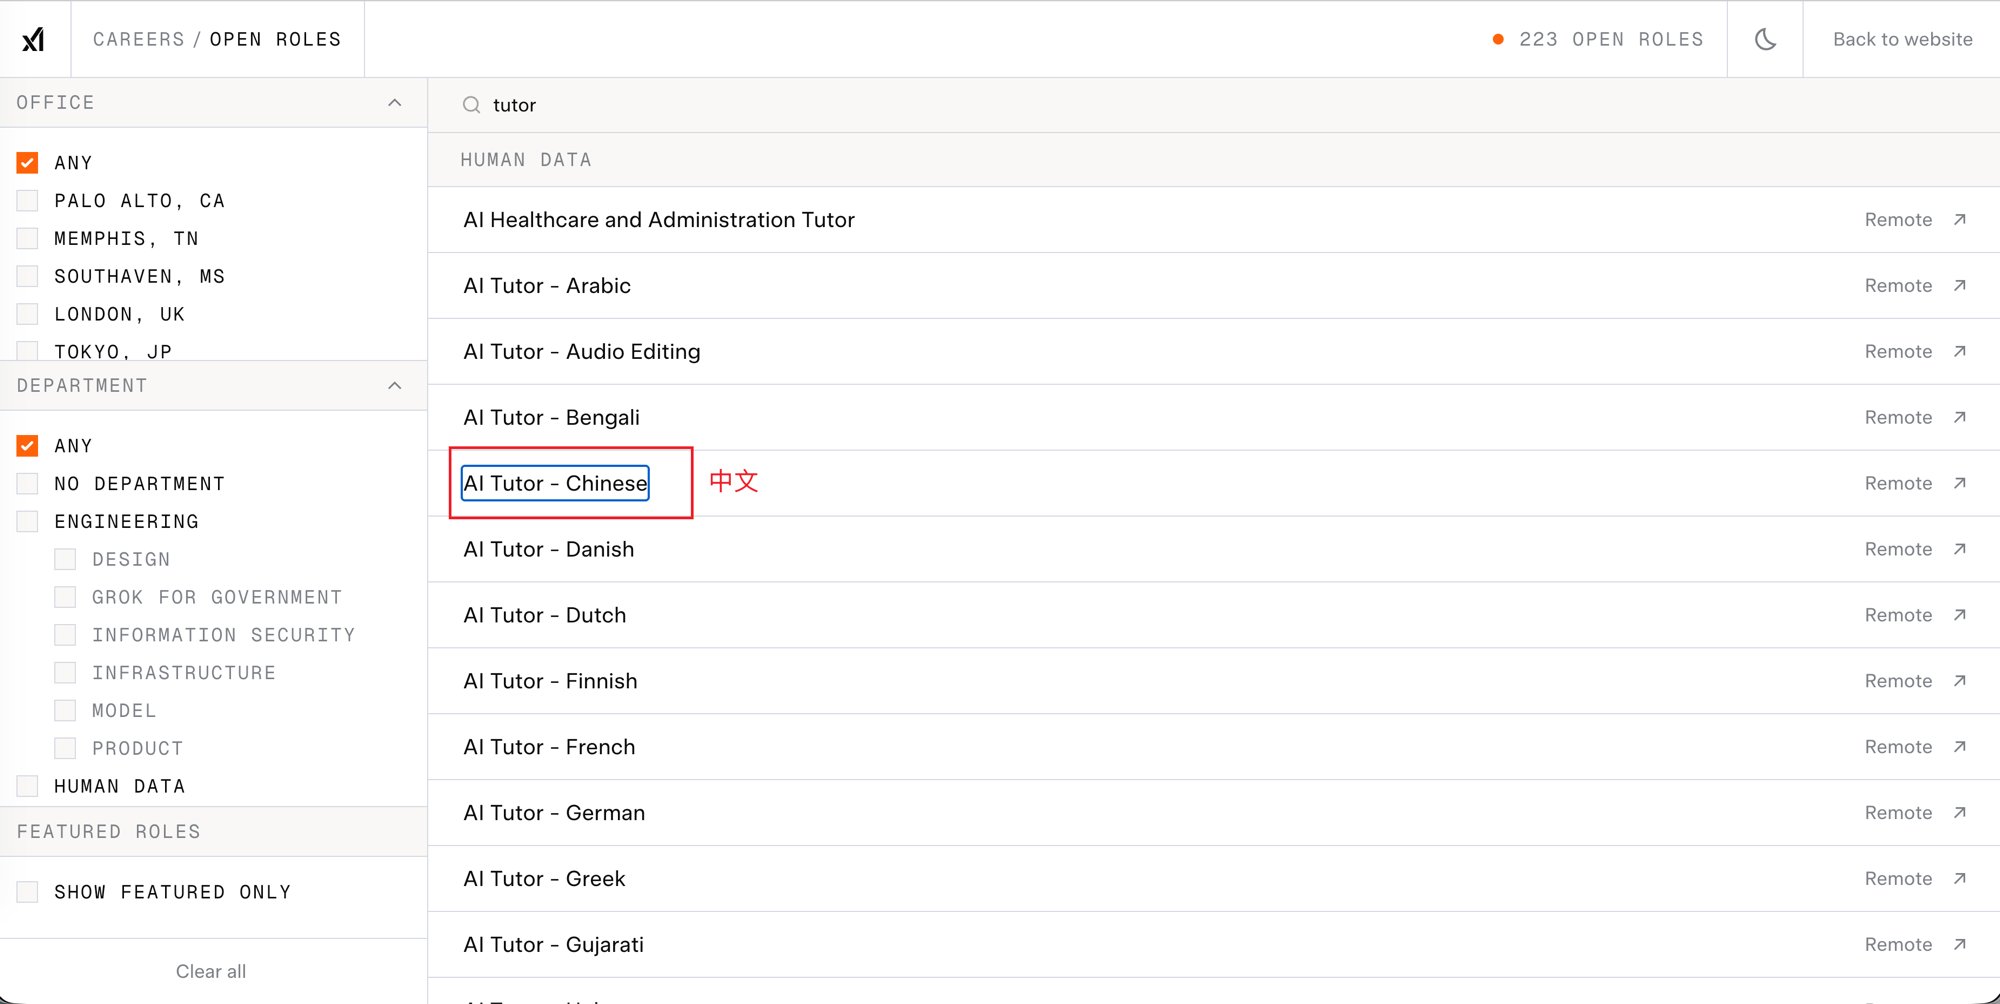Open AI Tutor - French role
2000x1004 pixels.
549,747
